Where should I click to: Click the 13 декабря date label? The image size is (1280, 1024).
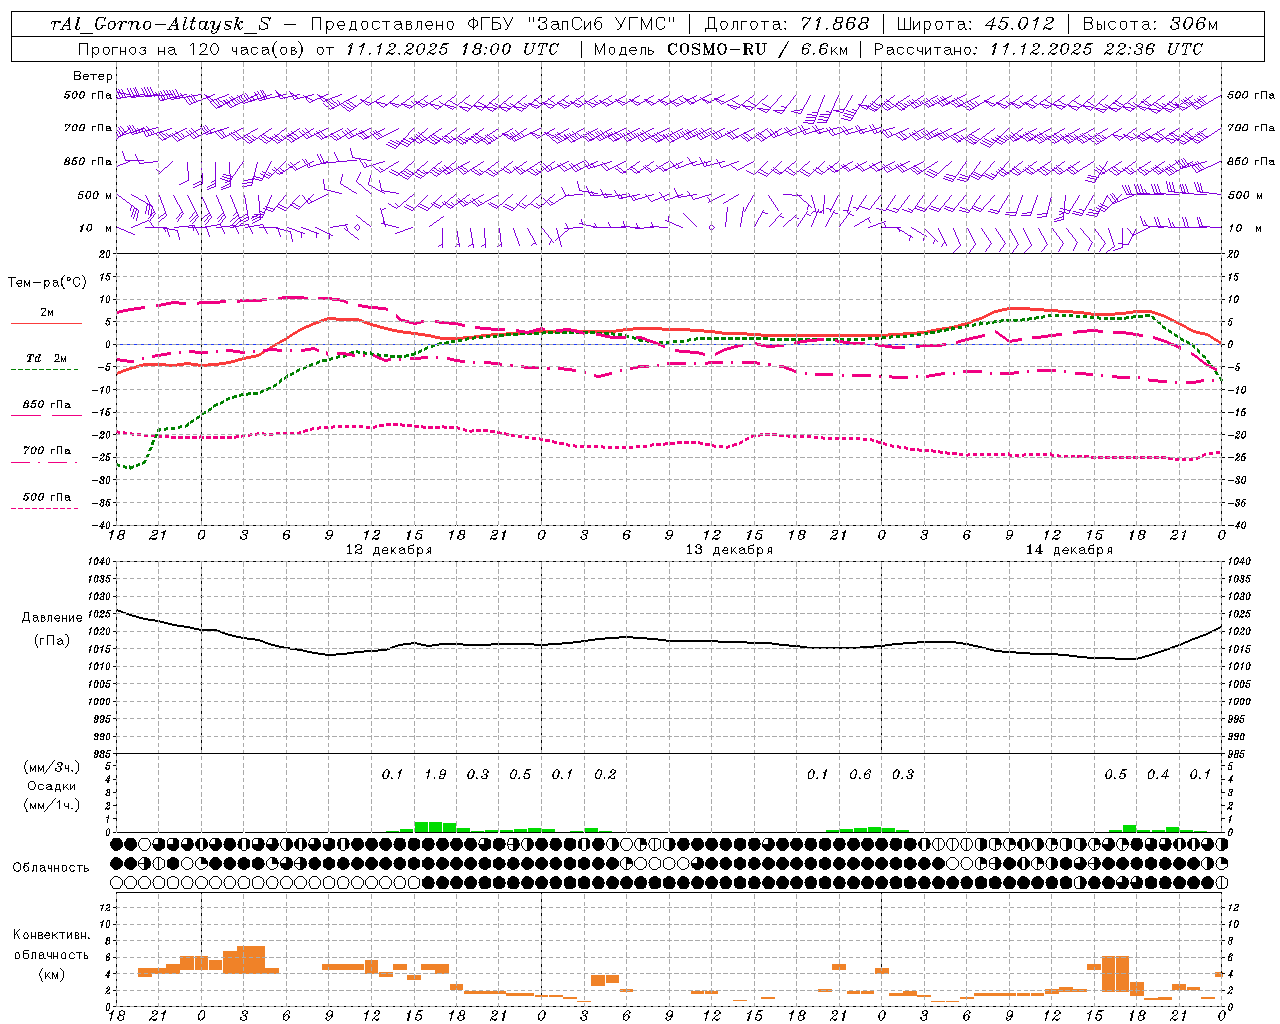coord(729,550)
